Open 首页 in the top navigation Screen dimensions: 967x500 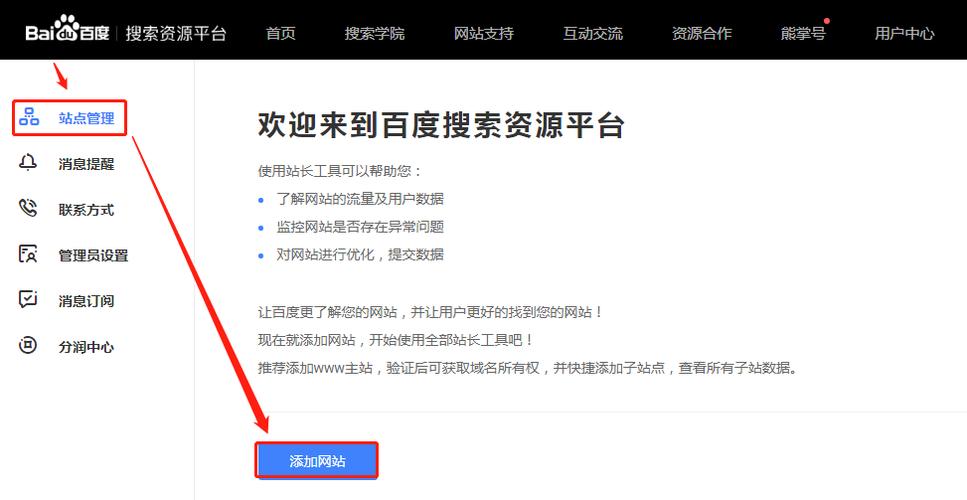coord(281,33)
